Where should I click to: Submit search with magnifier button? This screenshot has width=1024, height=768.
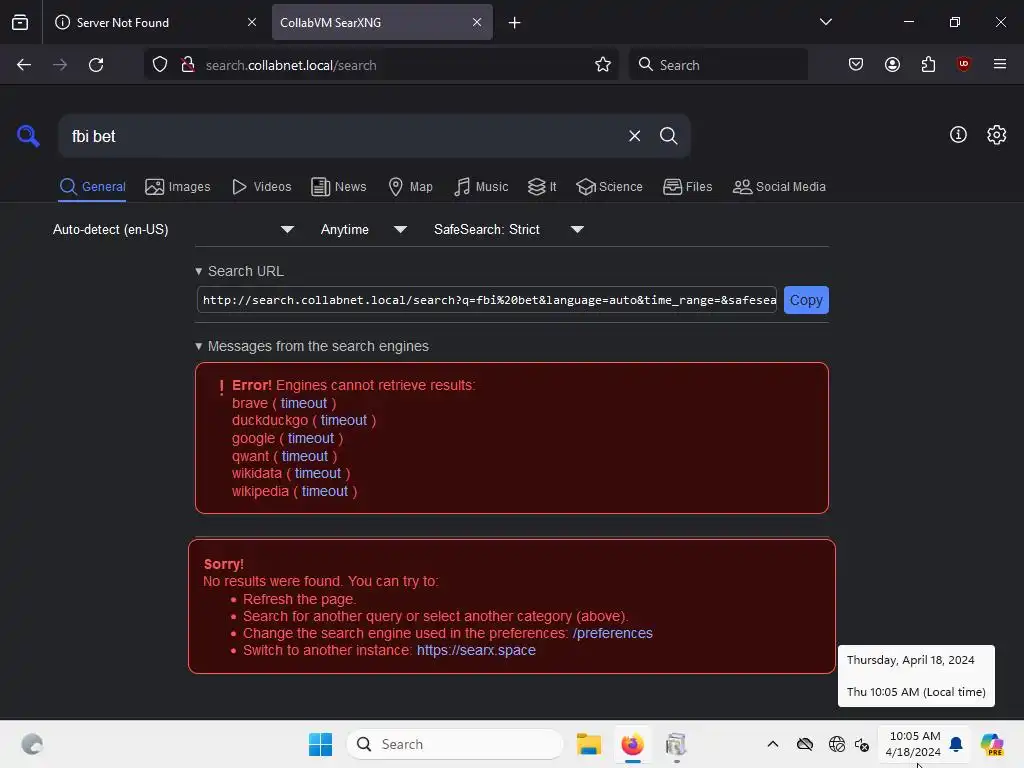[x=668, y=136]
